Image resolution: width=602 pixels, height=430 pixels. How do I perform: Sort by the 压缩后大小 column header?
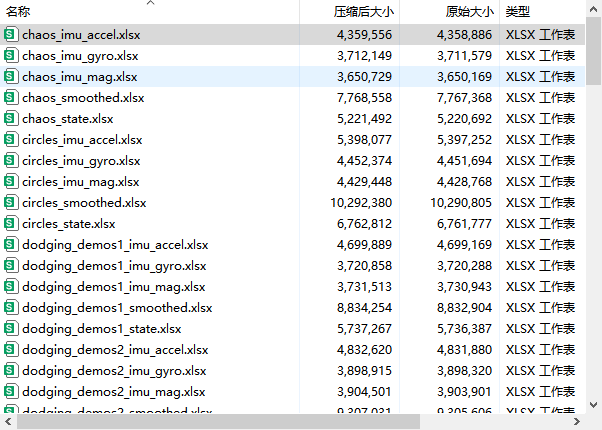pos(350,12)
